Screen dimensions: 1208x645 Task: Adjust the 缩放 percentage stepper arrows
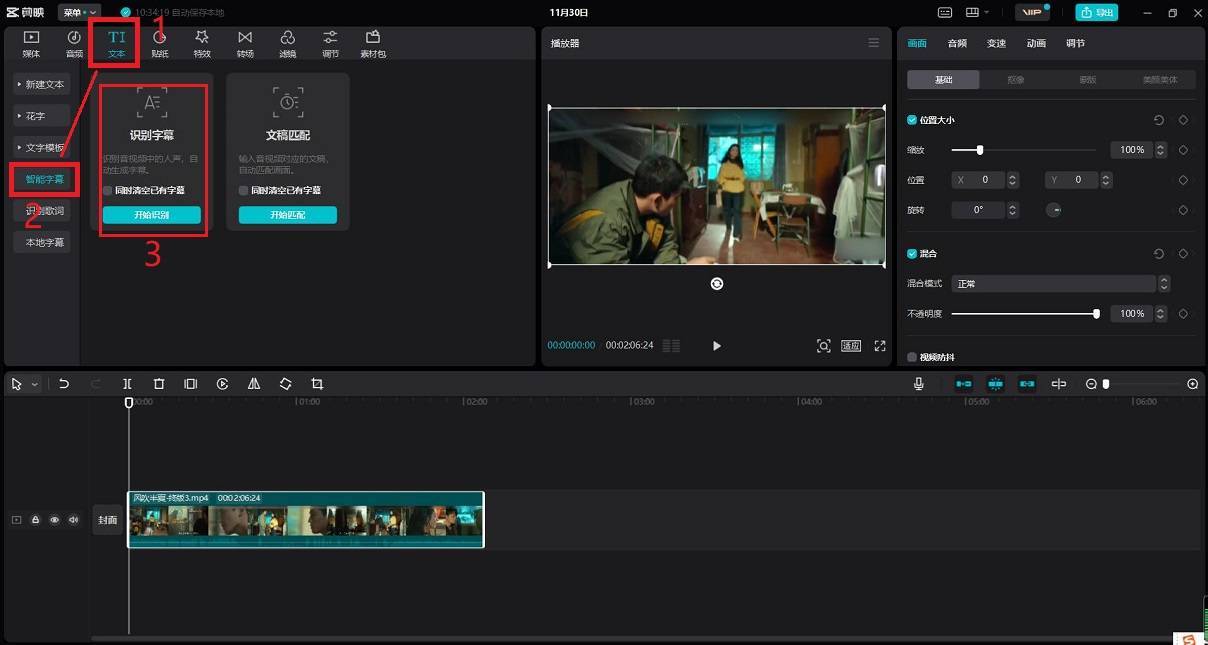[x=1160, y=150]
